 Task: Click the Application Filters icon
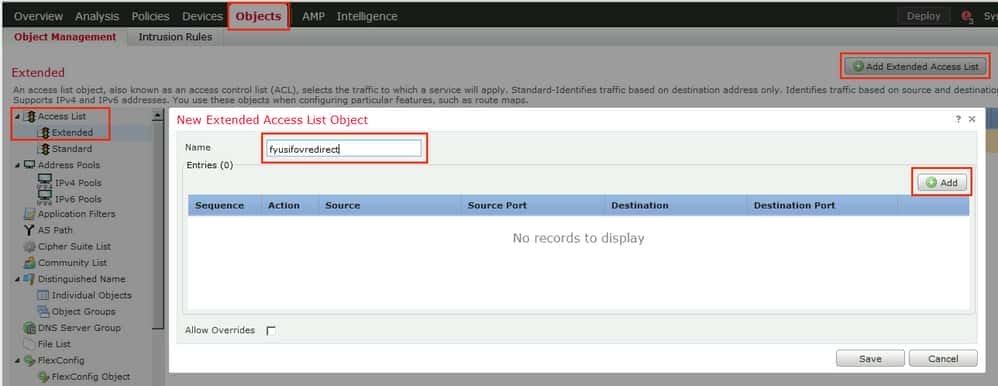pos(29,214)
